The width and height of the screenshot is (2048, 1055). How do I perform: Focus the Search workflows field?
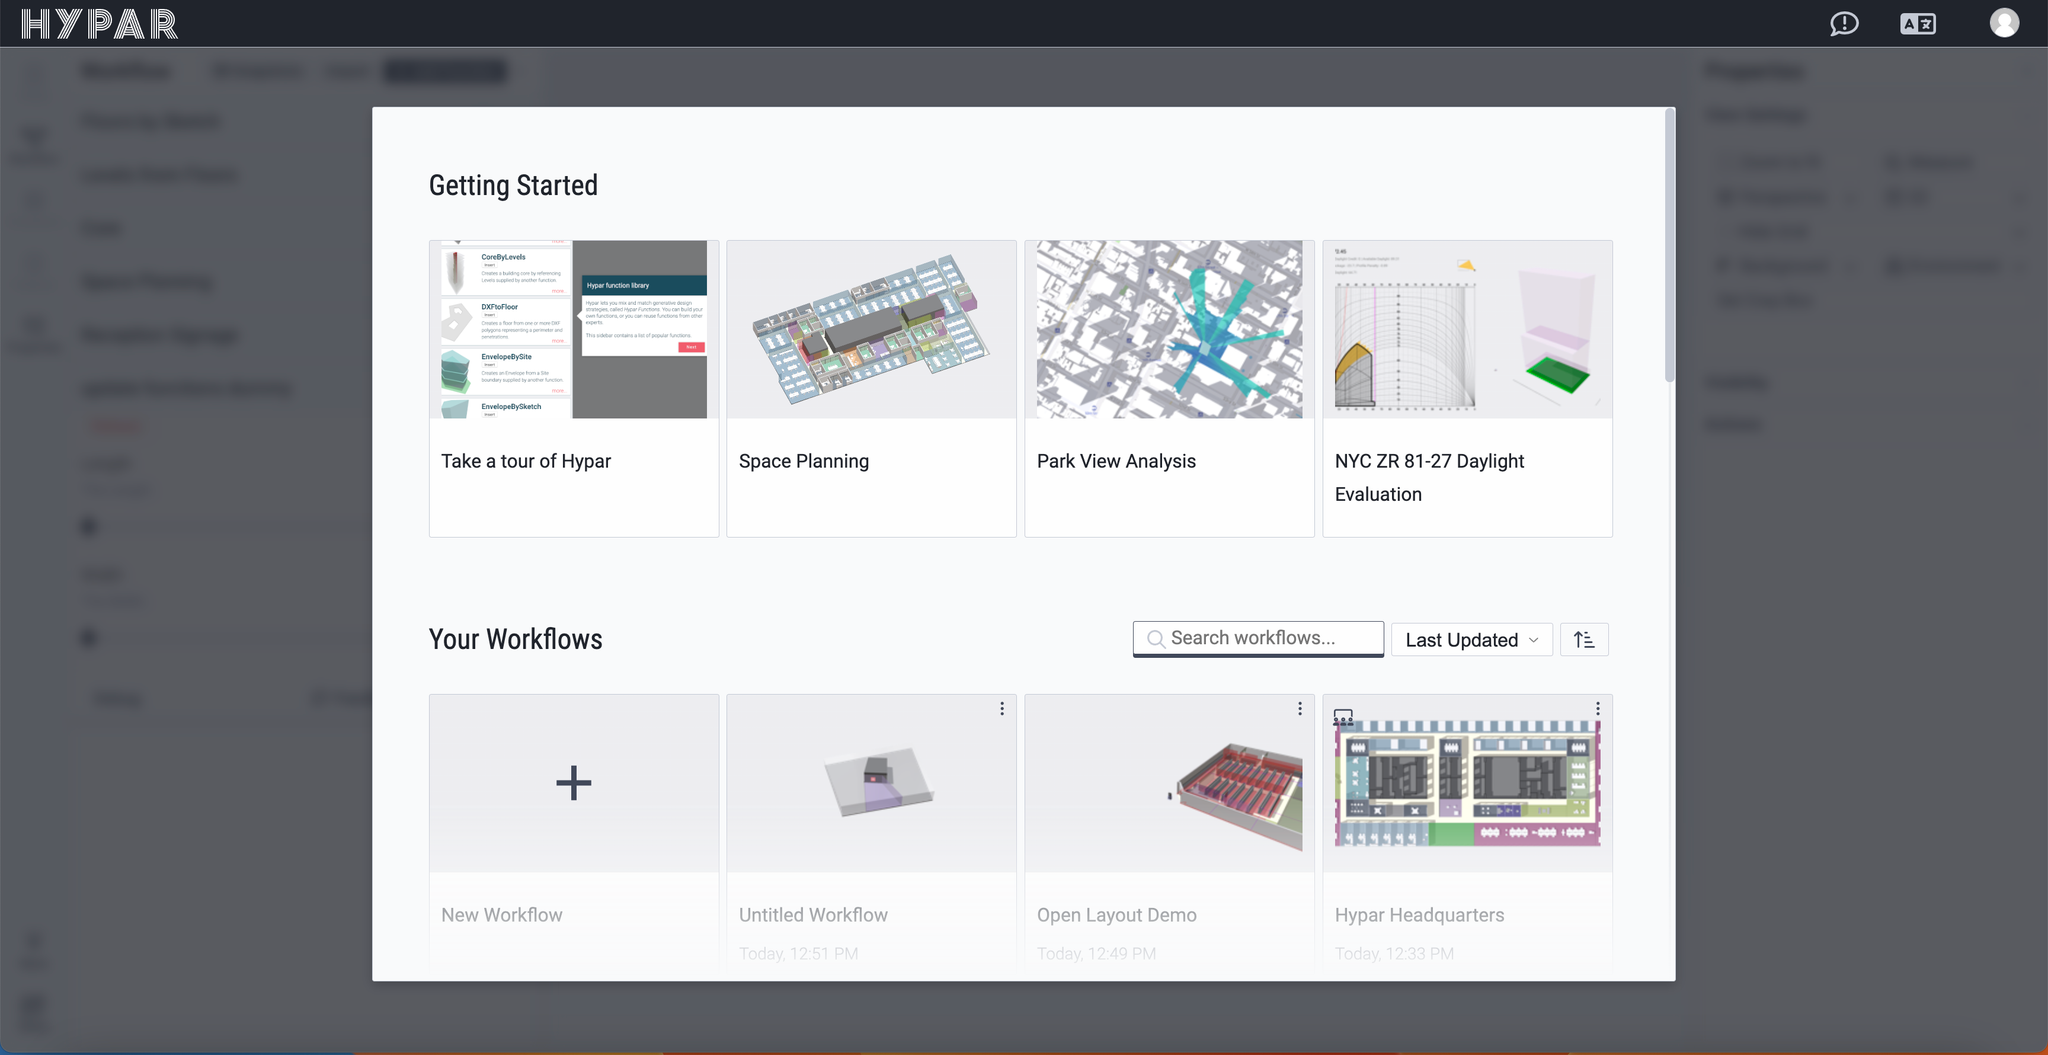coord(1258,638)
